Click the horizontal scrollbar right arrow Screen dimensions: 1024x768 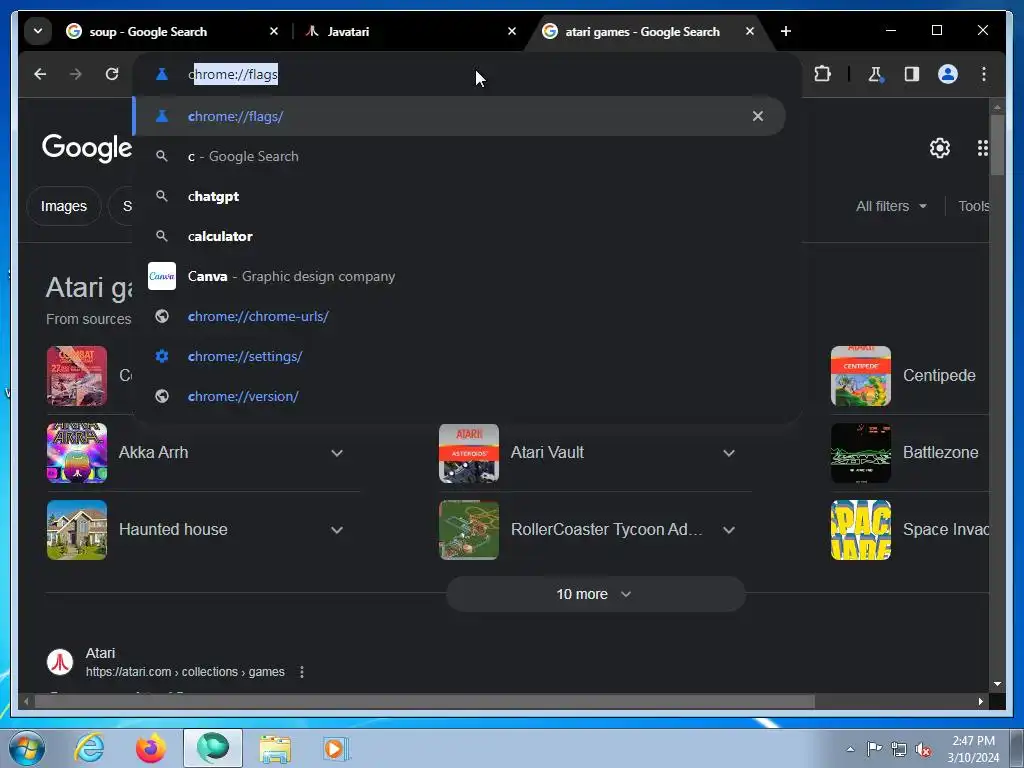click(981, 702)
